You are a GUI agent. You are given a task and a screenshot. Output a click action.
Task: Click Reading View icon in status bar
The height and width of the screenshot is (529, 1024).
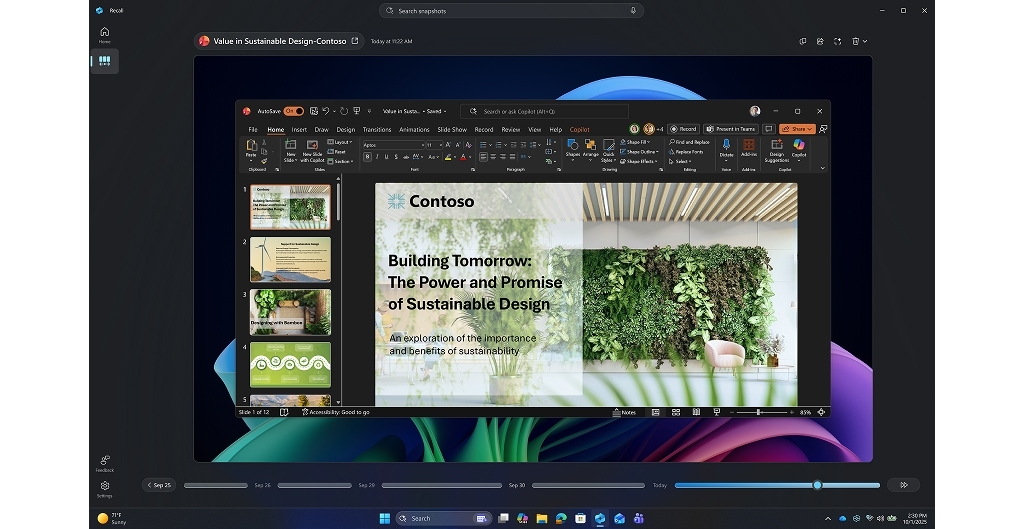(696, 412)
